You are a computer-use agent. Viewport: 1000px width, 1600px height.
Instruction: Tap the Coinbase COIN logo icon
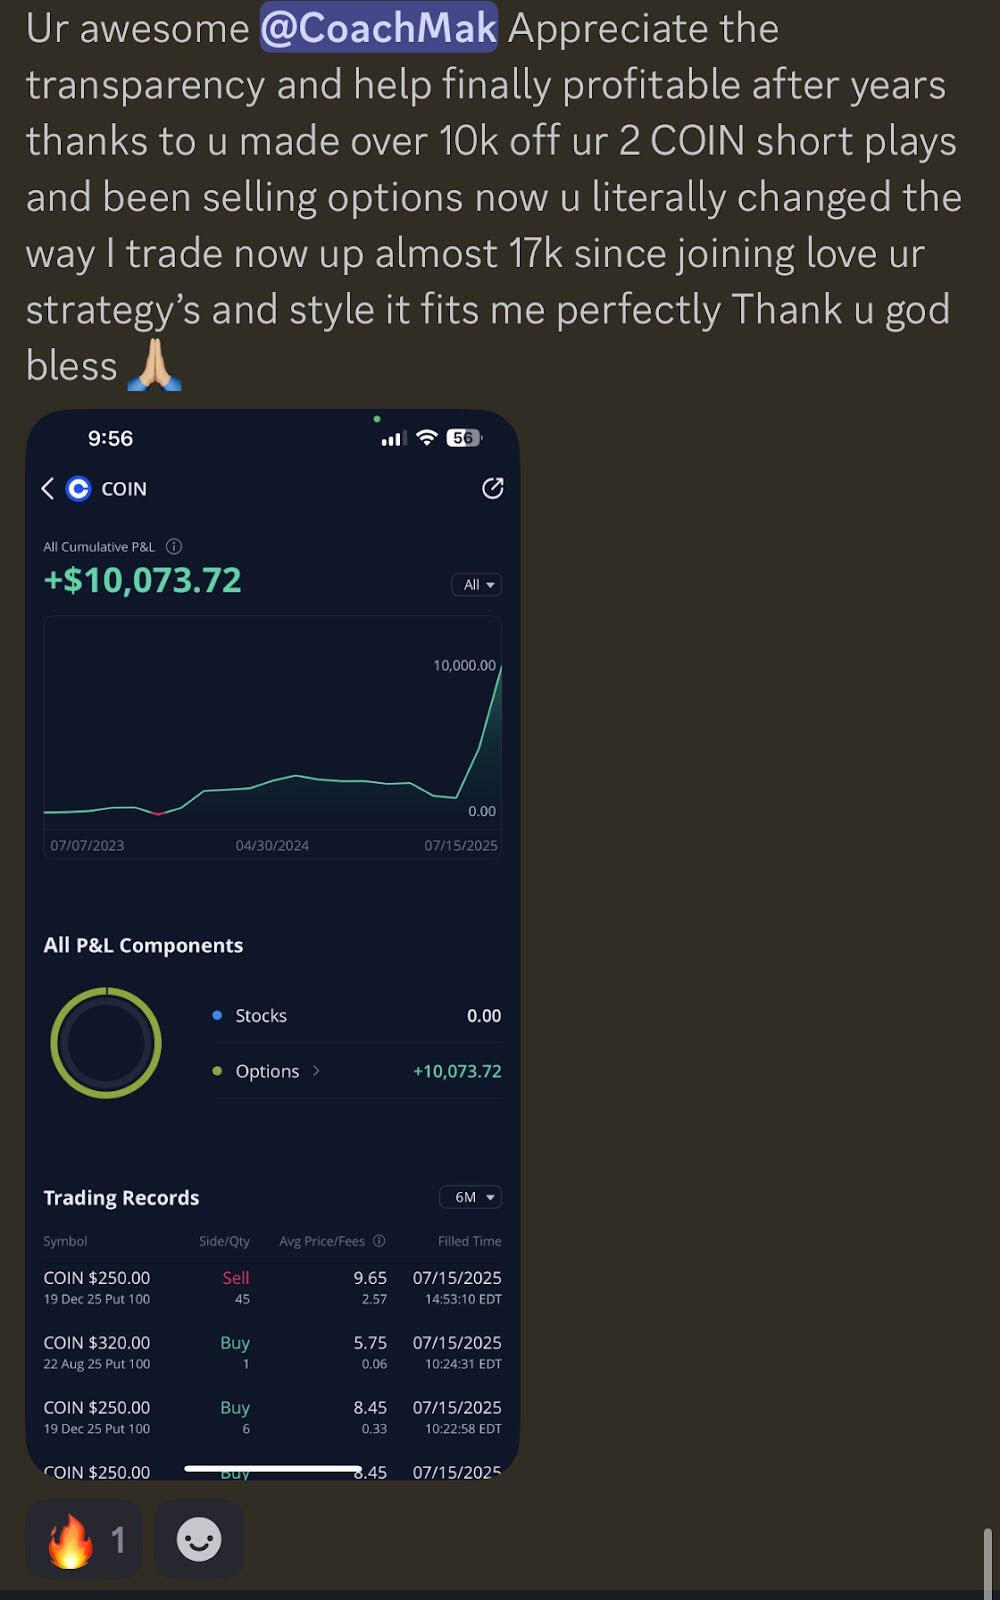click(x=78, y=488)
